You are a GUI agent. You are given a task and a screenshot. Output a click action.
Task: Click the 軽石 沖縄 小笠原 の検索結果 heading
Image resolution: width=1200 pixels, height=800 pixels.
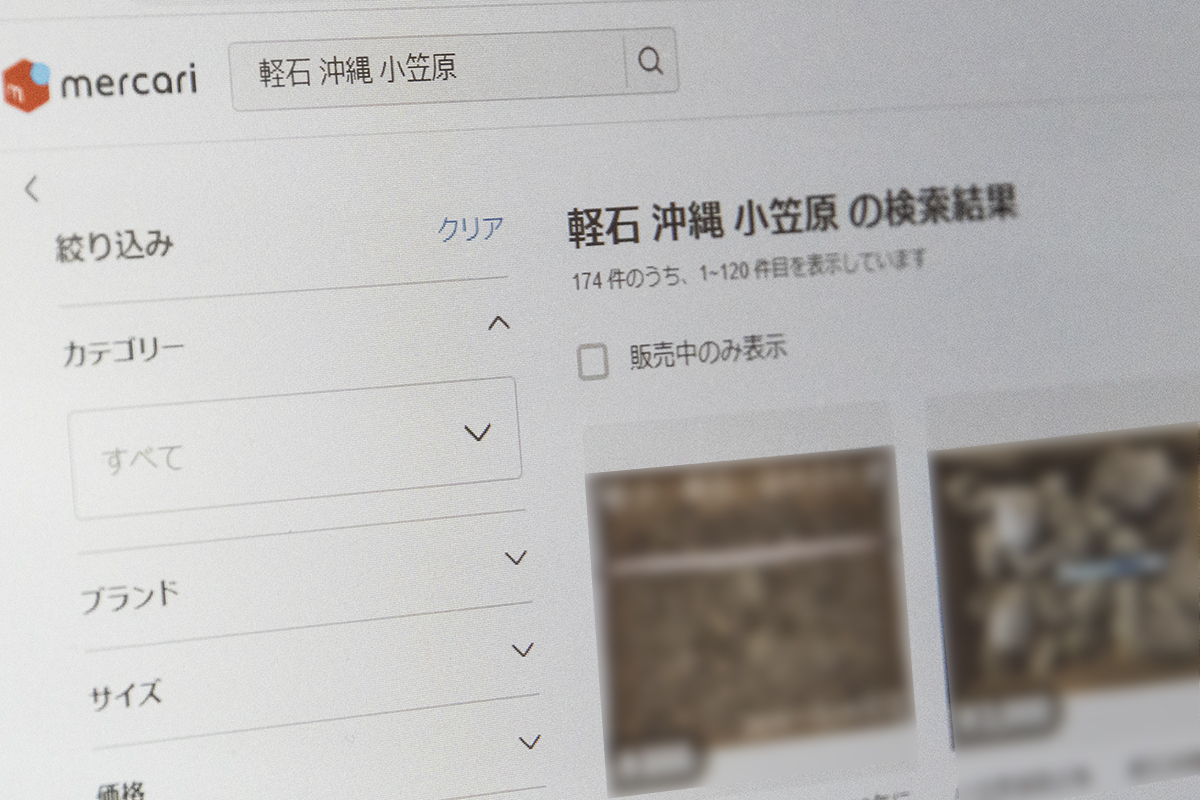[x=792, y=216]
